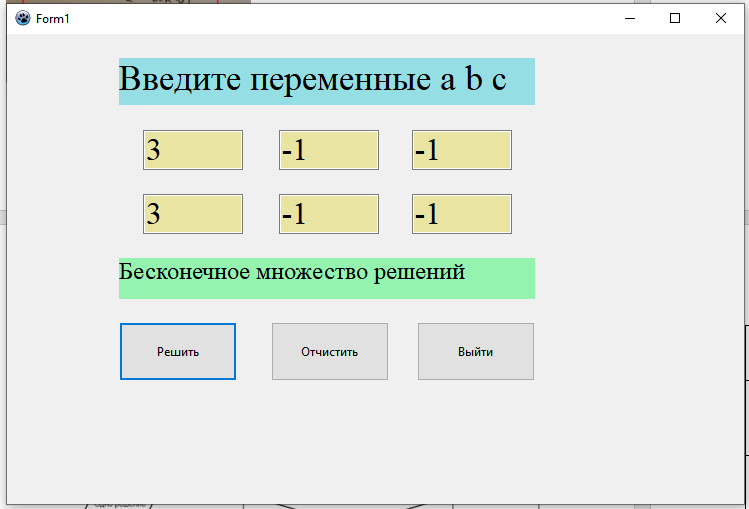Focus the first-row input containing 3
749x509 pixels.
193,150
